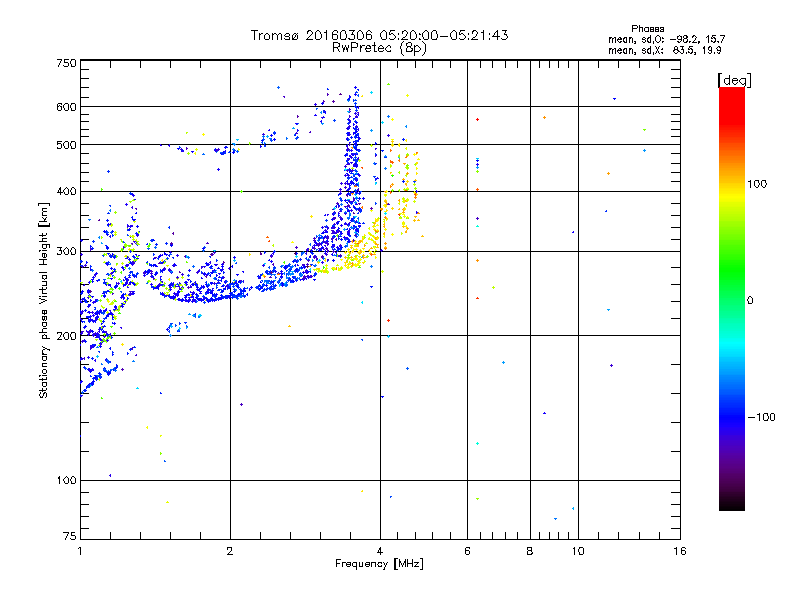Viewport: 800px width, 600px height.
Task: Click the colorbar tick label -100
Action: point(762,417)
